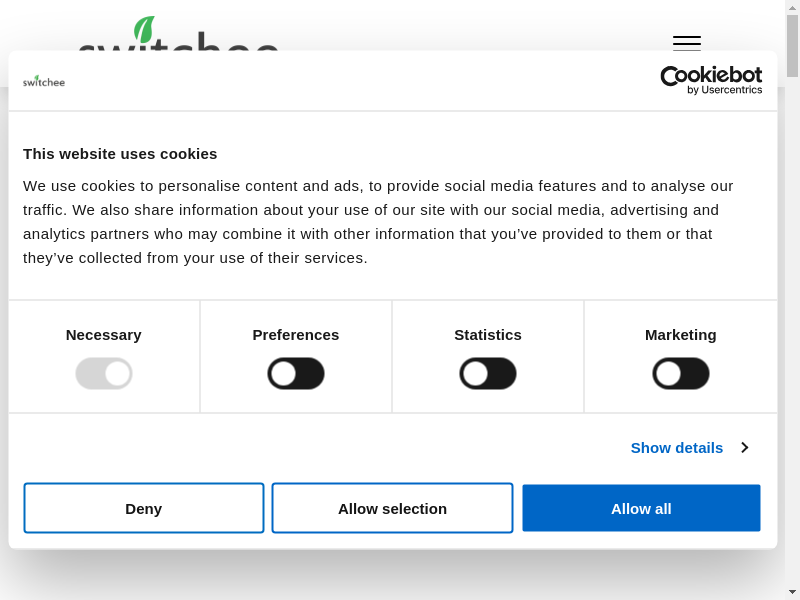Click the Show details link
Screen dimensions: 800x600
677,447
